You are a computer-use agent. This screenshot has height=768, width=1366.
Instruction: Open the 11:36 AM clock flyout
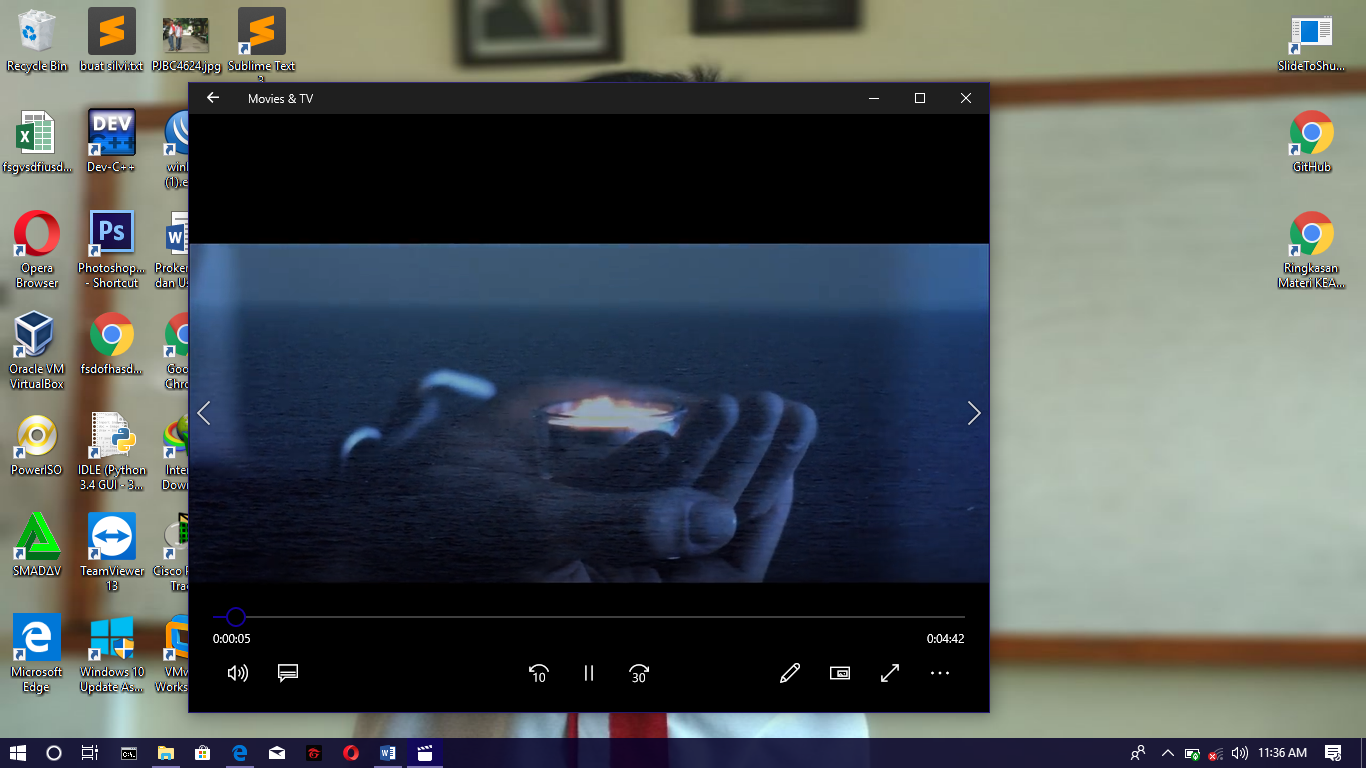tap(1283, 753)
